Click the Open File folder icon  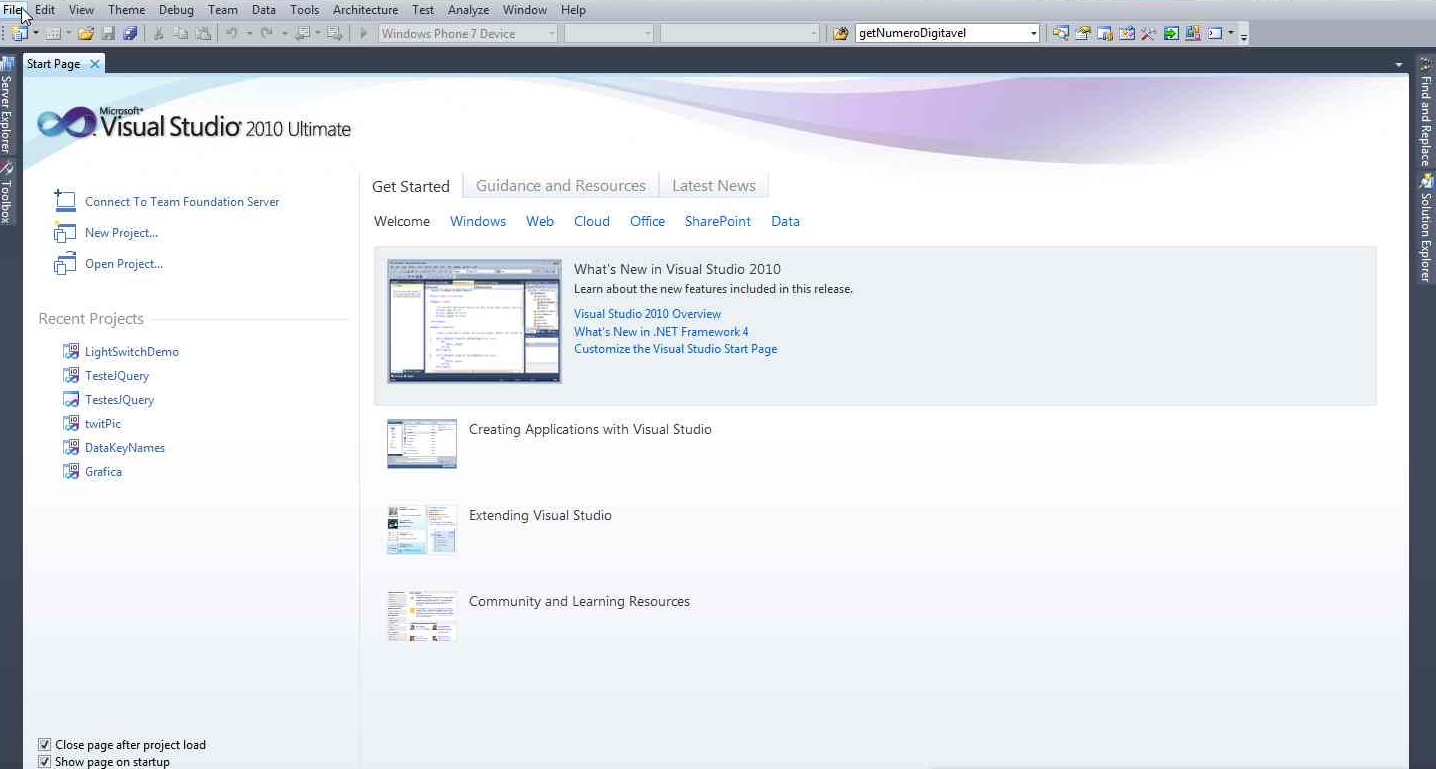[x=86, y=33]
